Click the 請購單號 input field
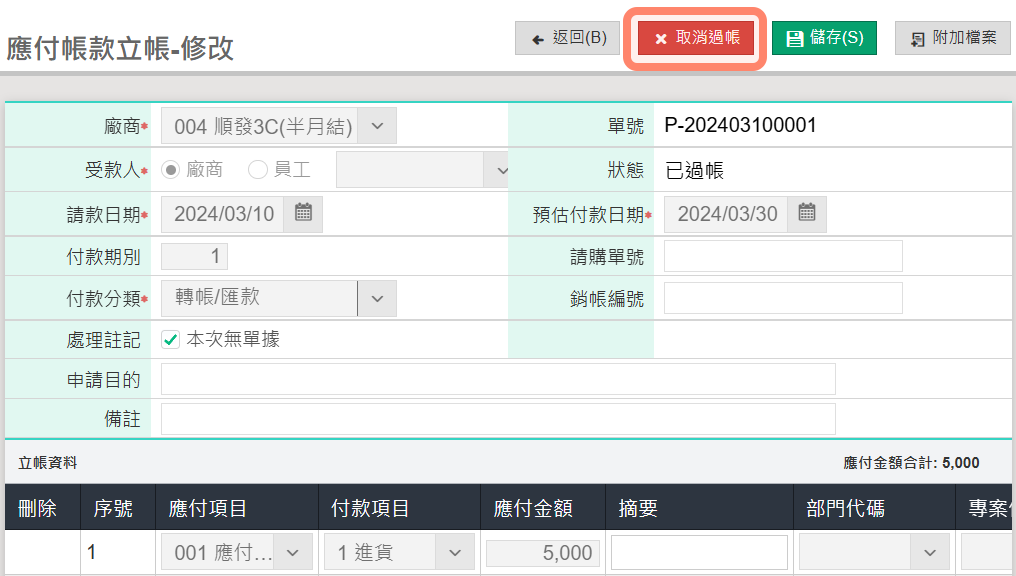1016x576 pixels. tap(783, 256)
